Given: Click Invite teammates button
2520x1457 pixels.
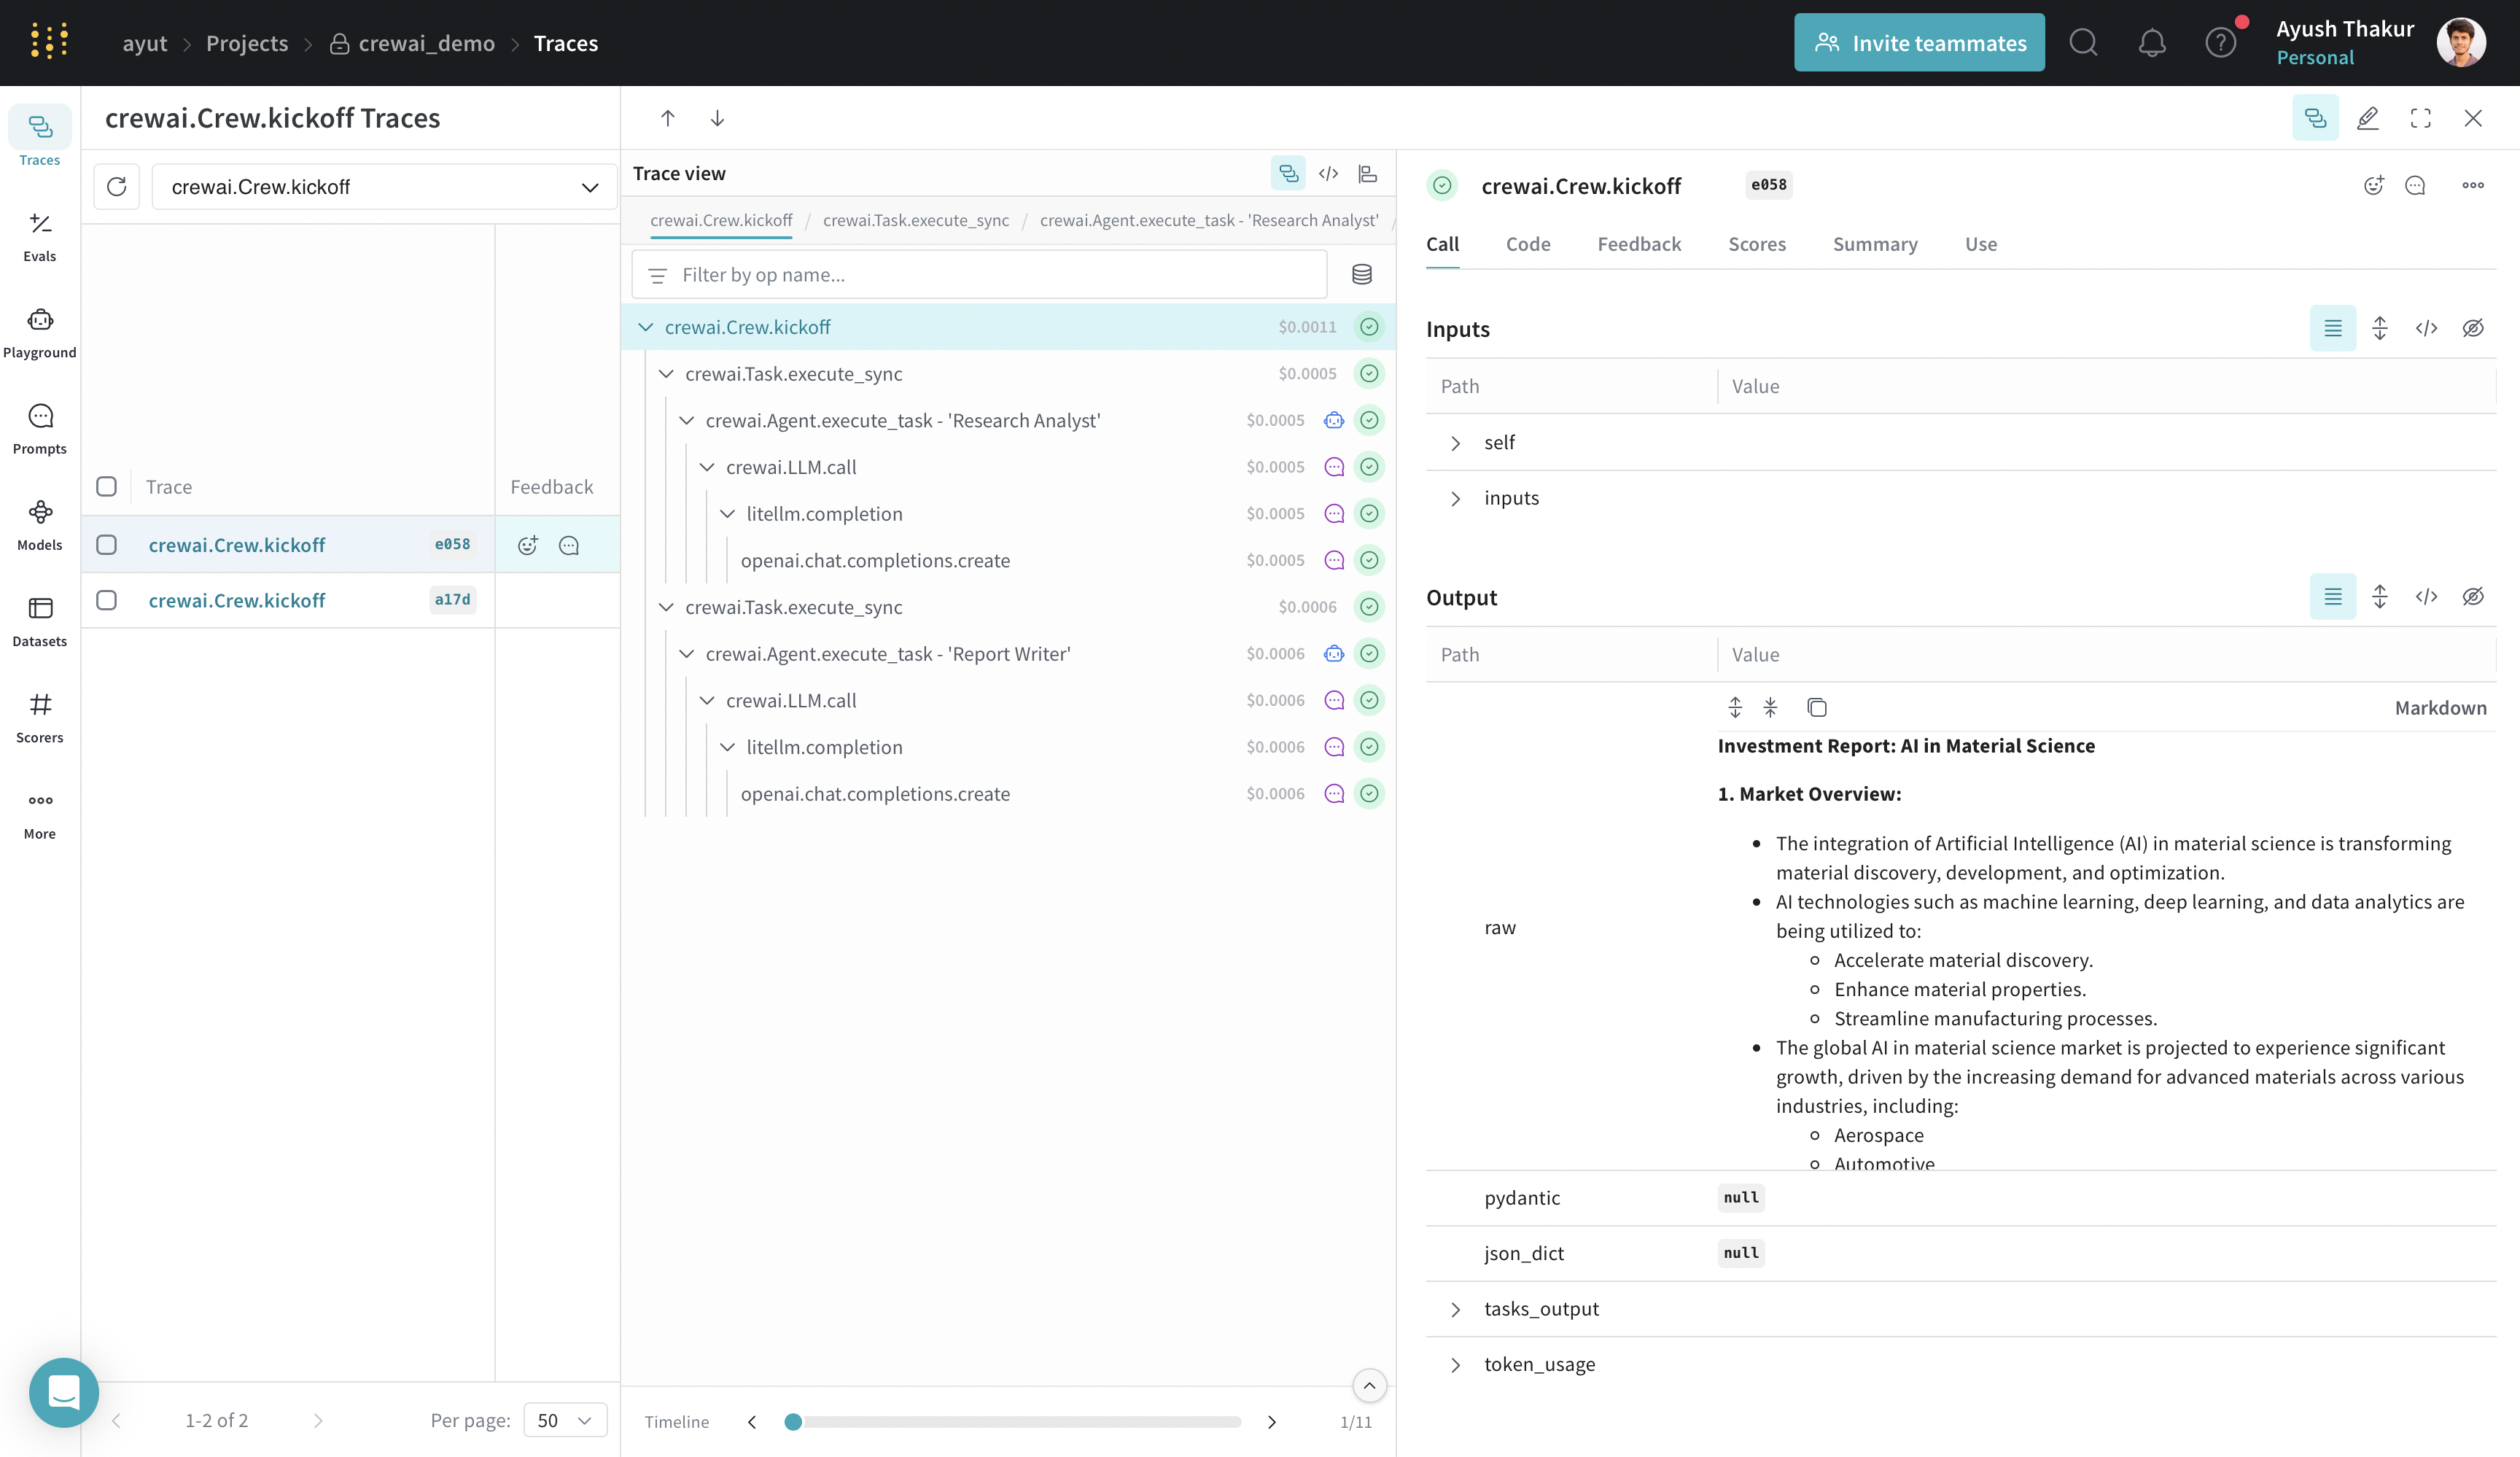Looking at the screenshot, I should 1918,43.
